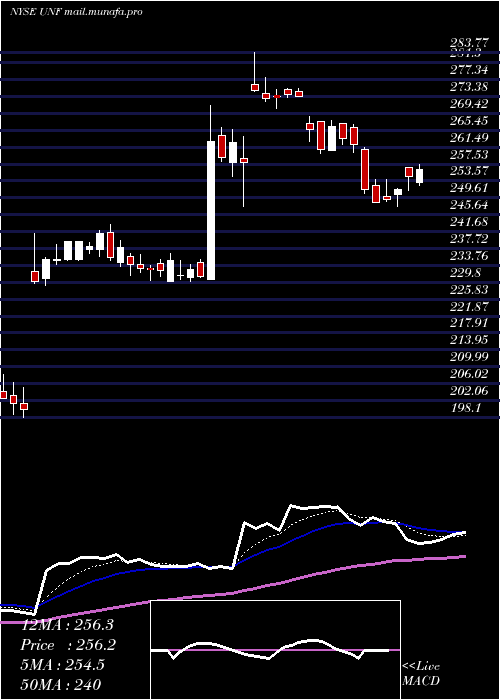Click inside the MACD inset chart
This screenshot has width=500, height=700.
(275, 650)
